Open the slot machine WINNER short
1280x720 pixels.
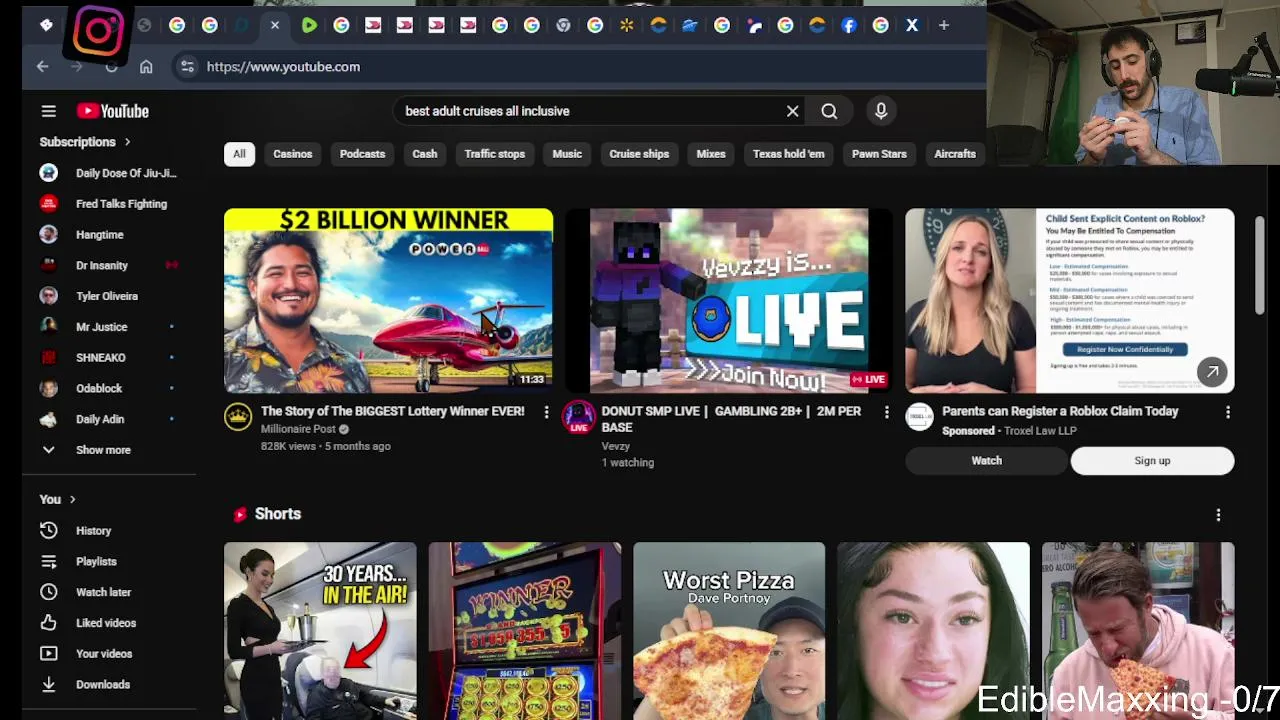tap(525, 631)
